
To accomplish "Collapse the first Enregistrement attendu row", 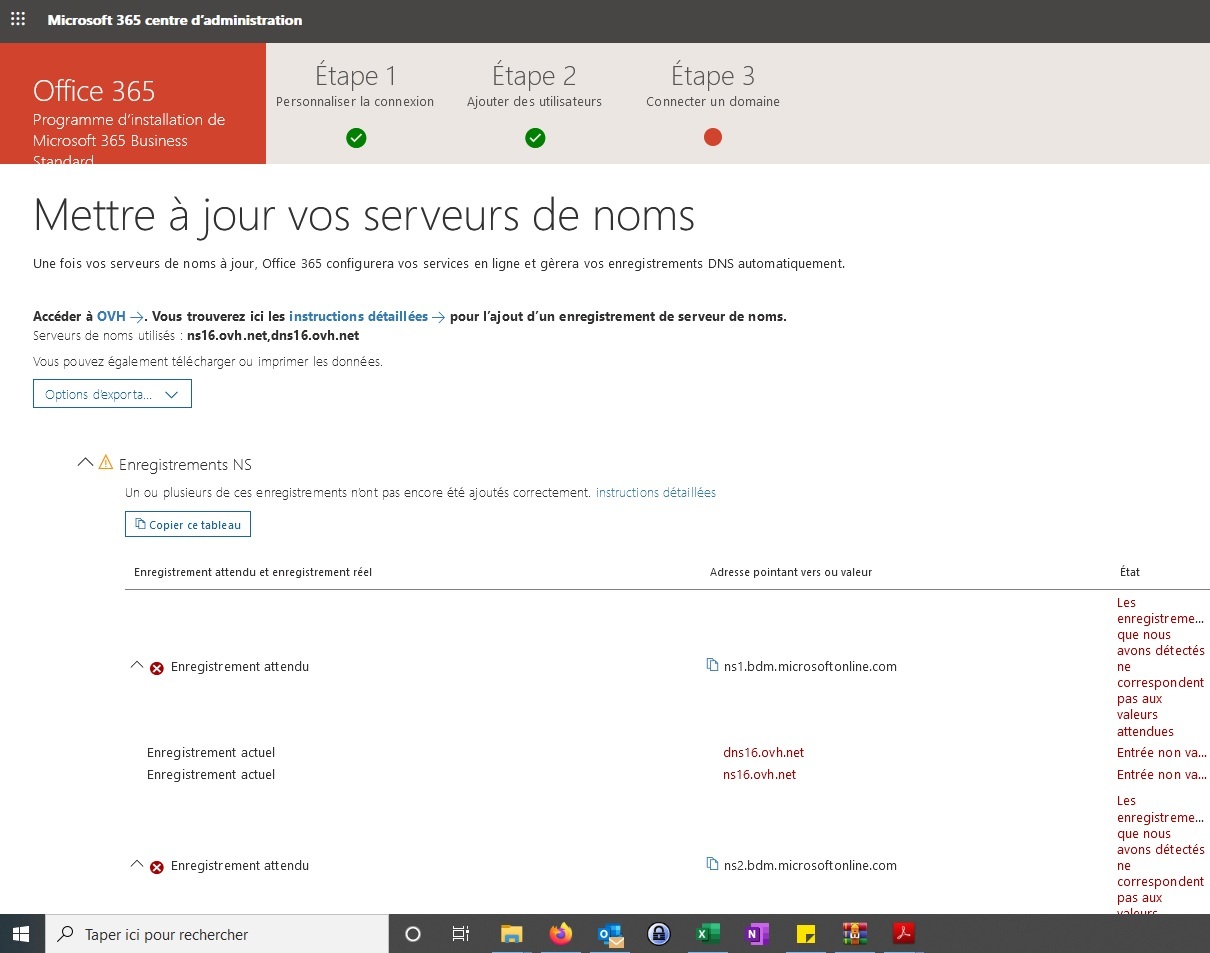I will click(137, 666).
